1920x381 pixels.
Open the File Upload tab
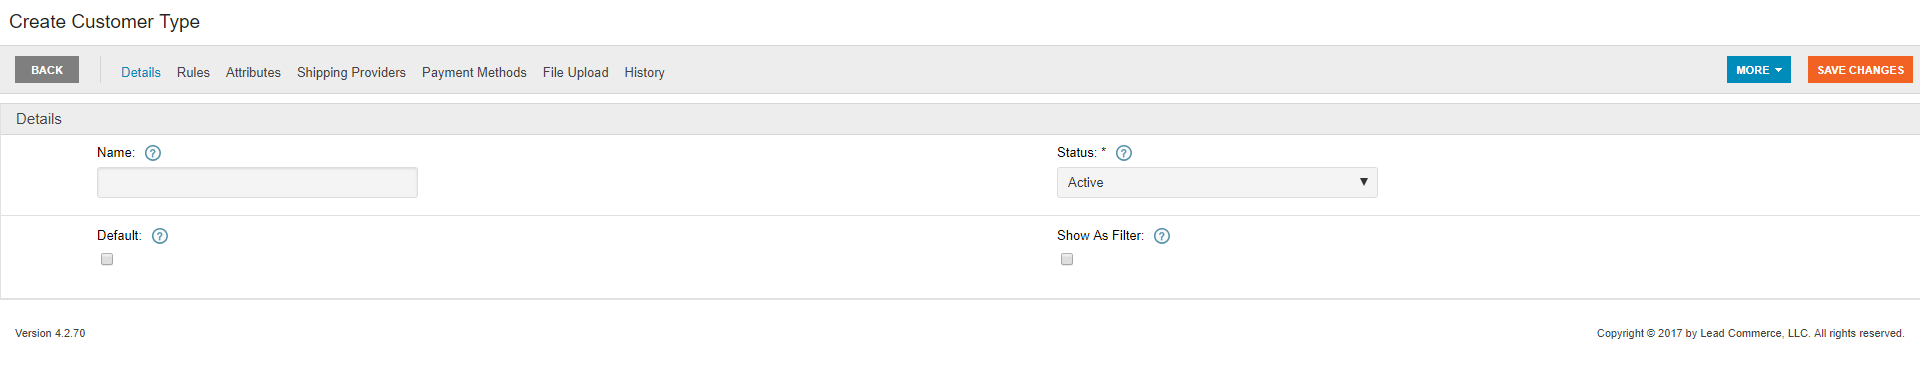576,72
